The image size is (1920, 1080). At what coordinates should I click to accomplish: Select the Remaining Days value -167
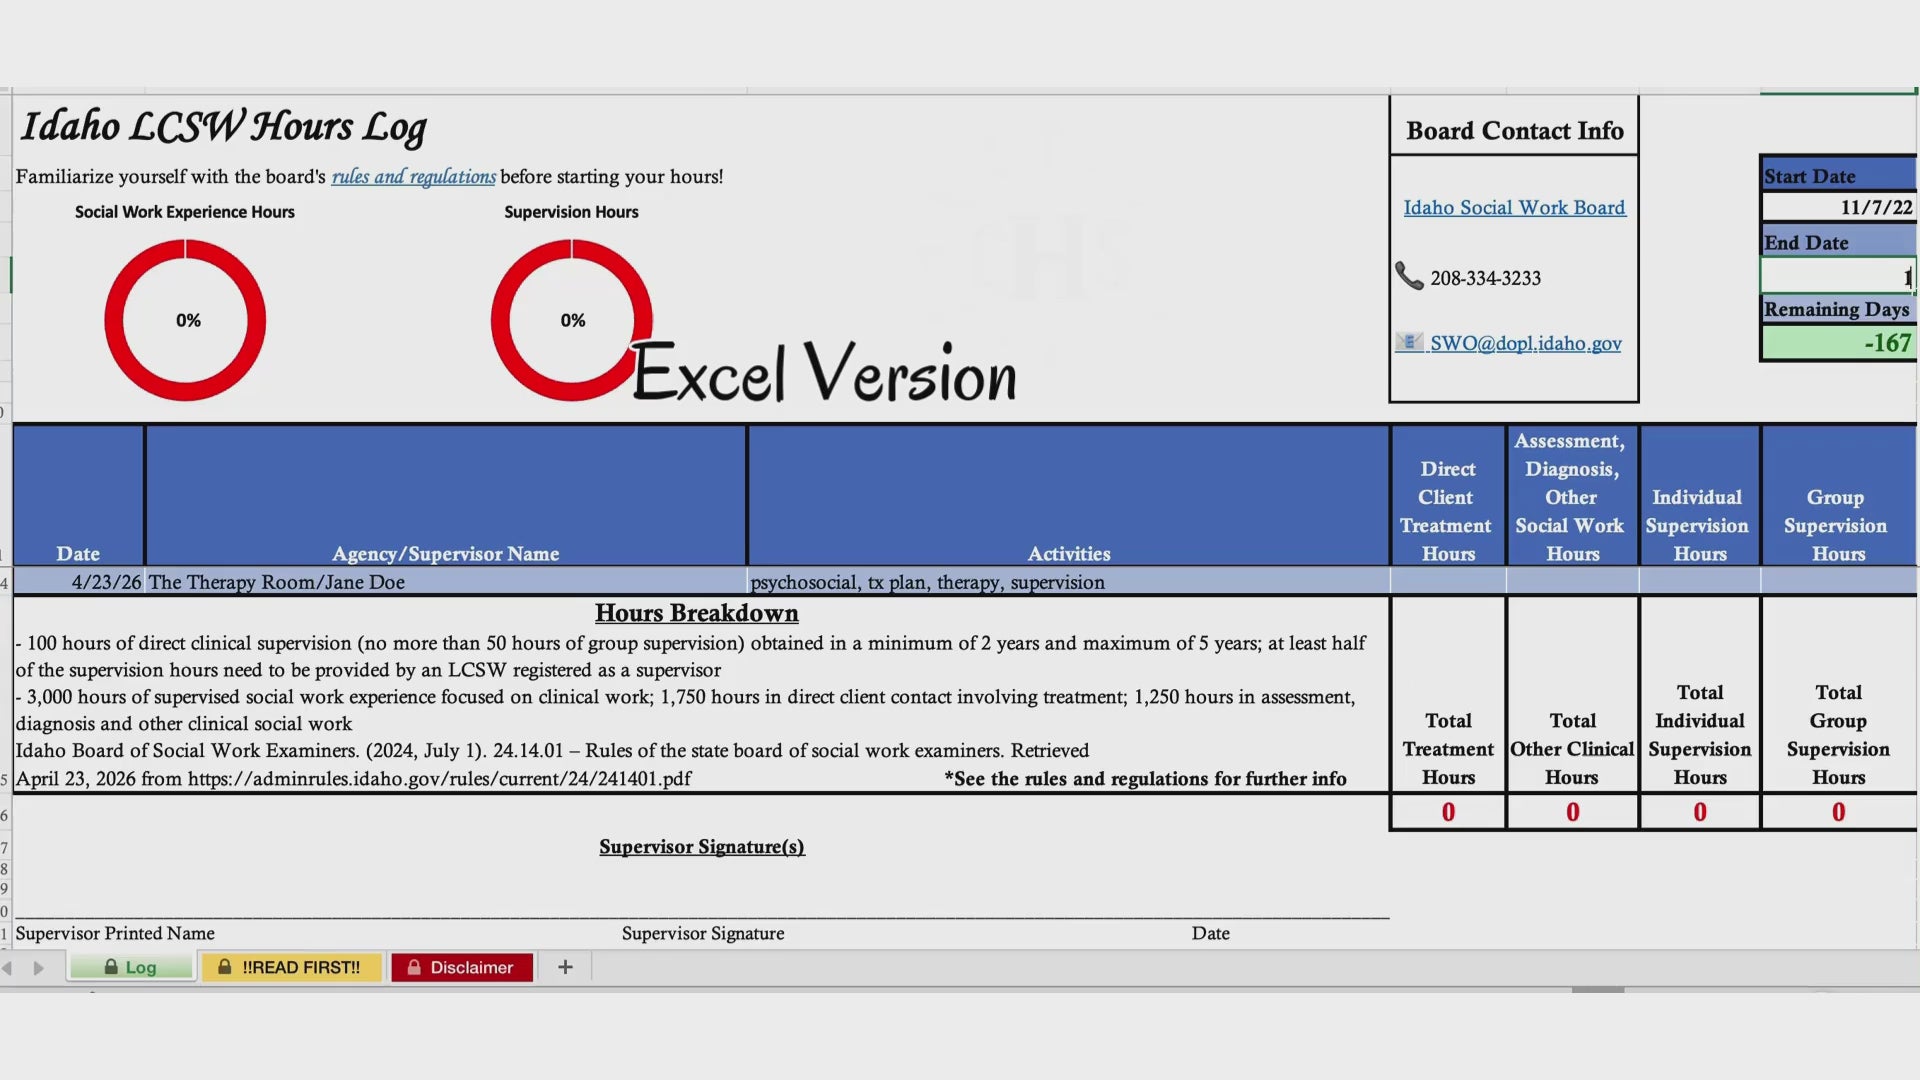pos(1838,343)
